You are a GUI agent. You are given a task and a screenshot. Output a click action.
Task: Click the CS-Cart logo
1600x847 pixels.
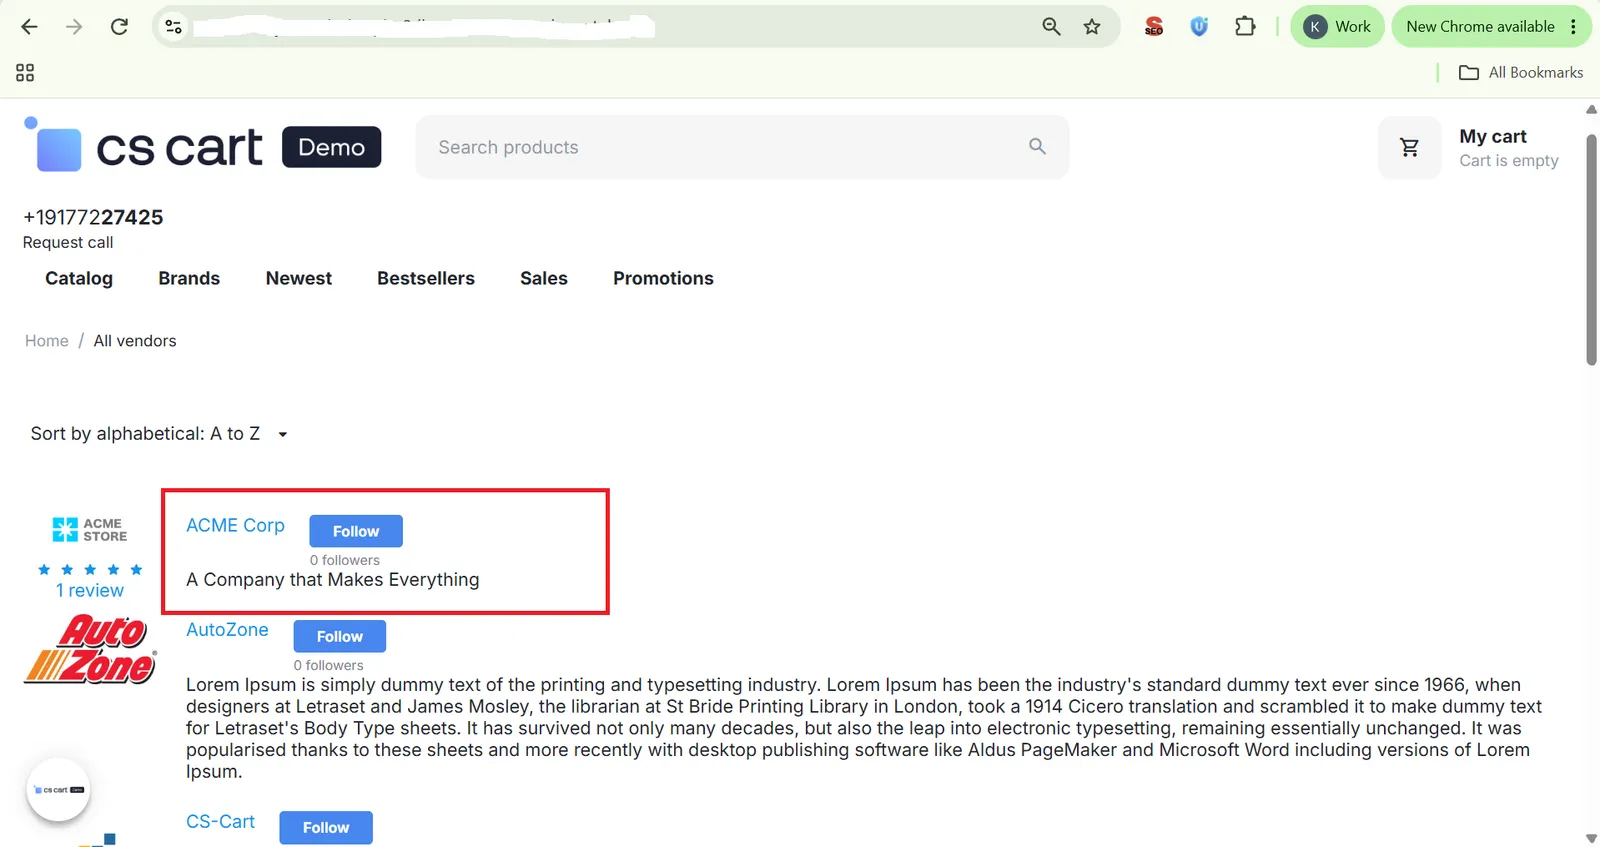point(203,146)
